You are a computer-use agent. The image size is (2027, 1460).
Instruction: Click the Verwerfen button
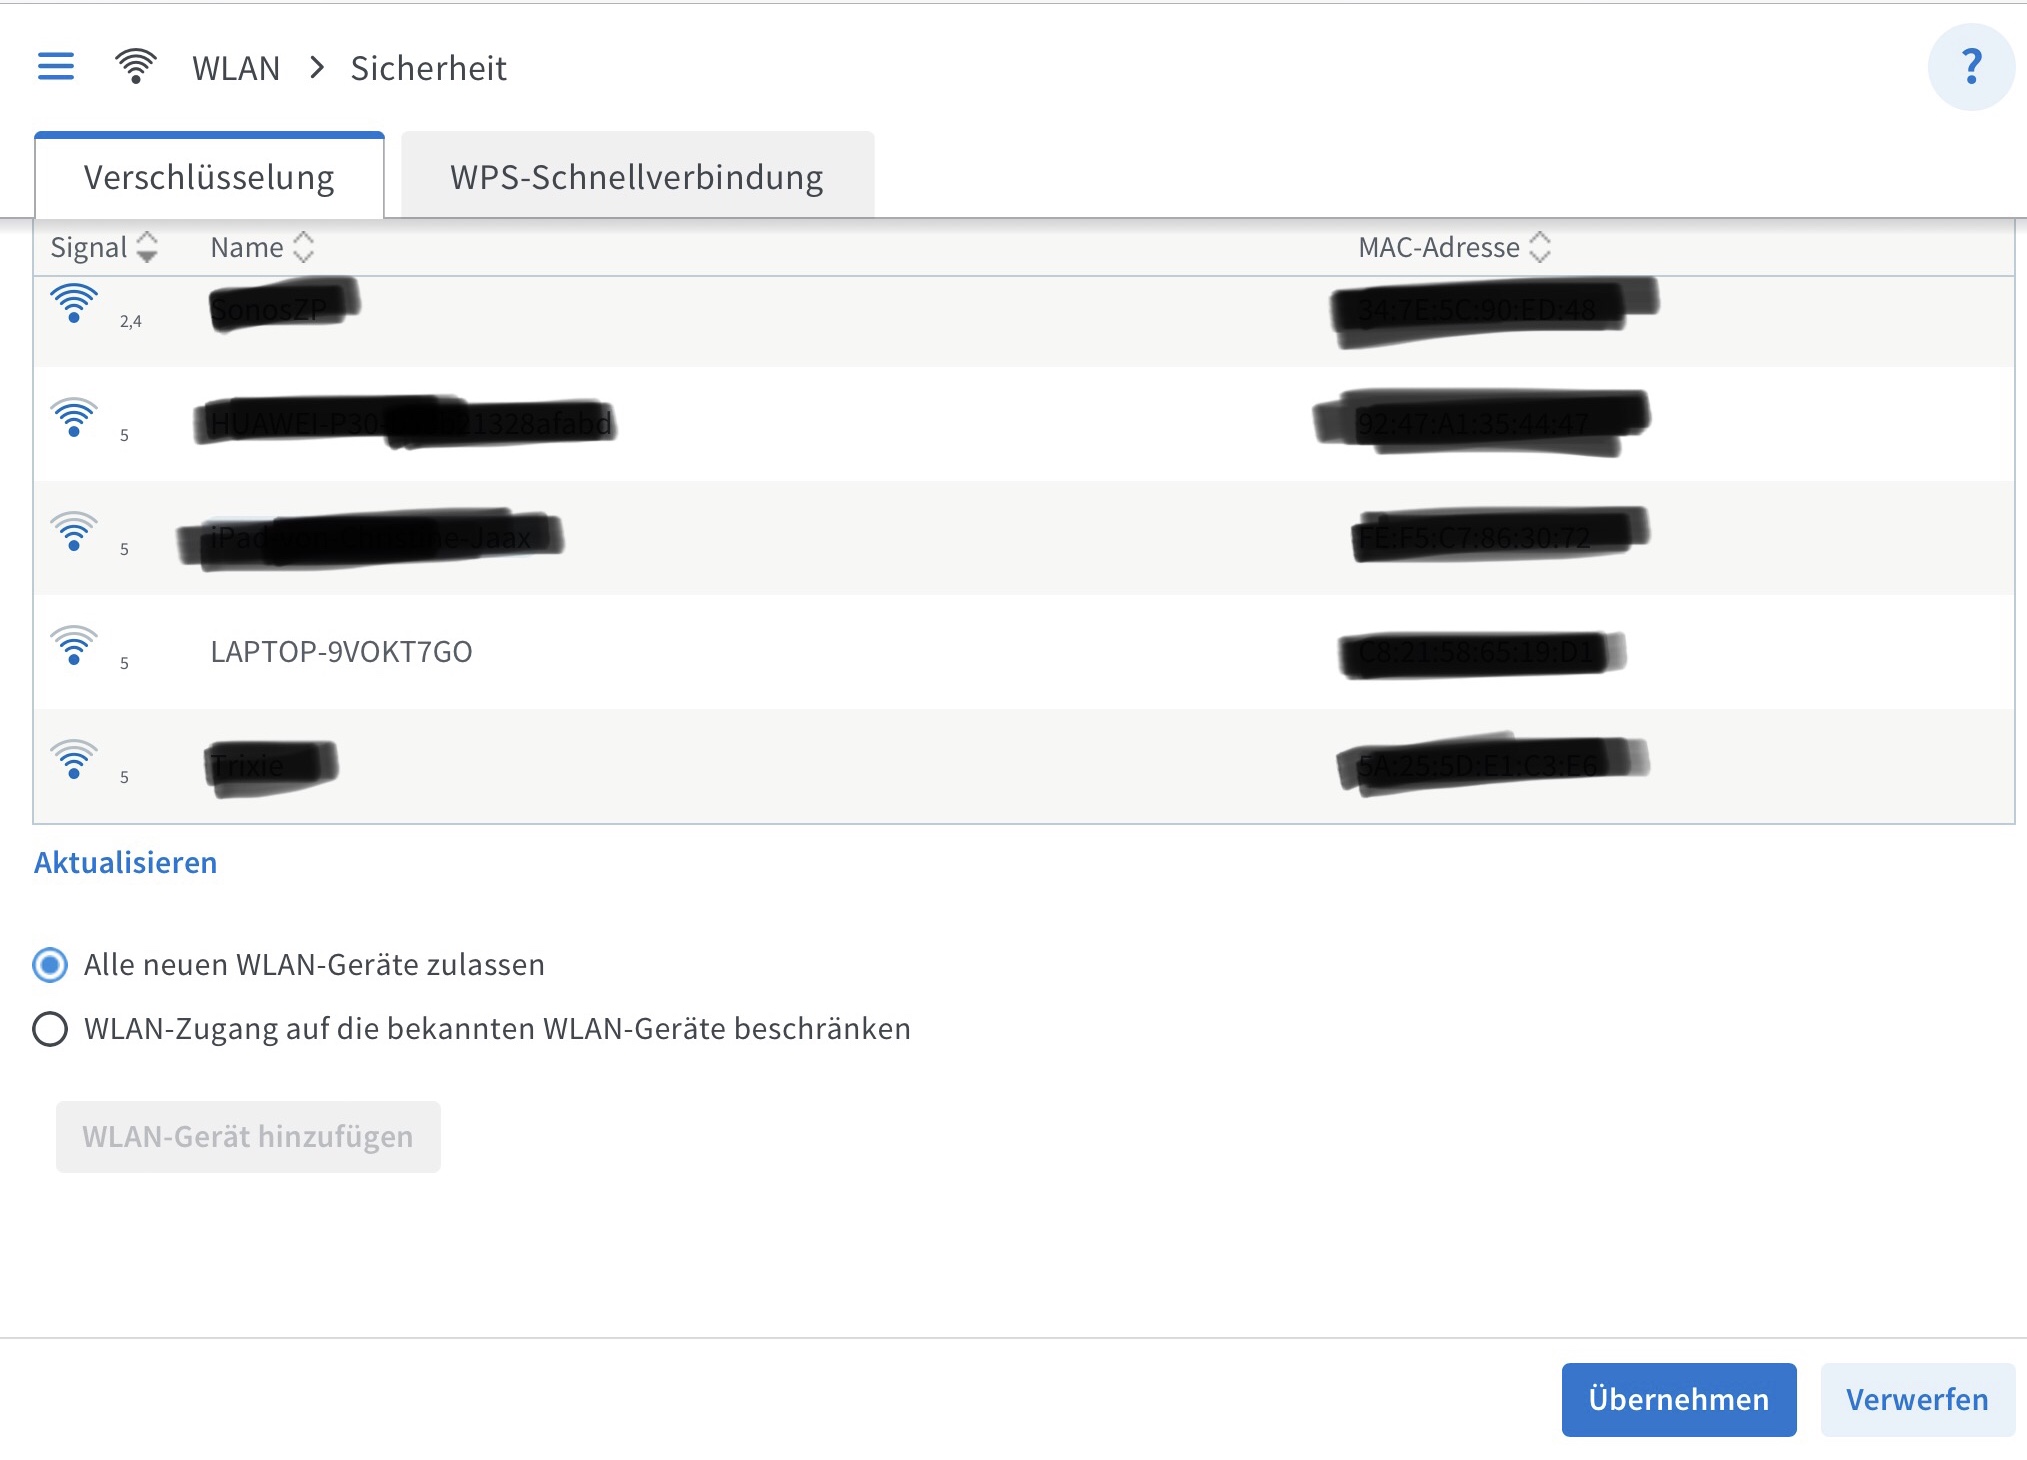tap(1916, 1399)
